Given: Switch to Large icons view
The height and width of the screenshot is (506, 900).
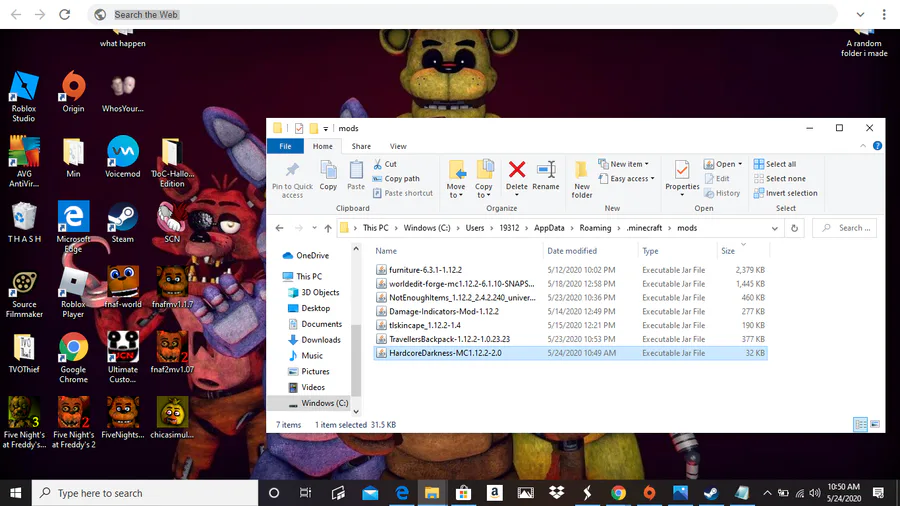Looking at the screenshot, I should pyautogui.click(x=875, y=425).
